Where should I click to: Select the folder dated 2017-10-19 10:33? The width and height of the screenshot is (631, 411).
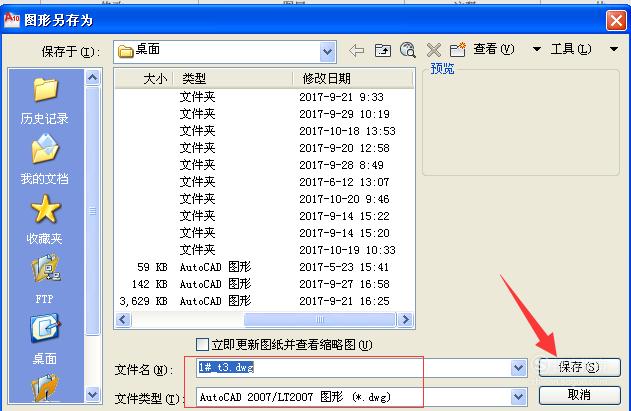[264, 250]
